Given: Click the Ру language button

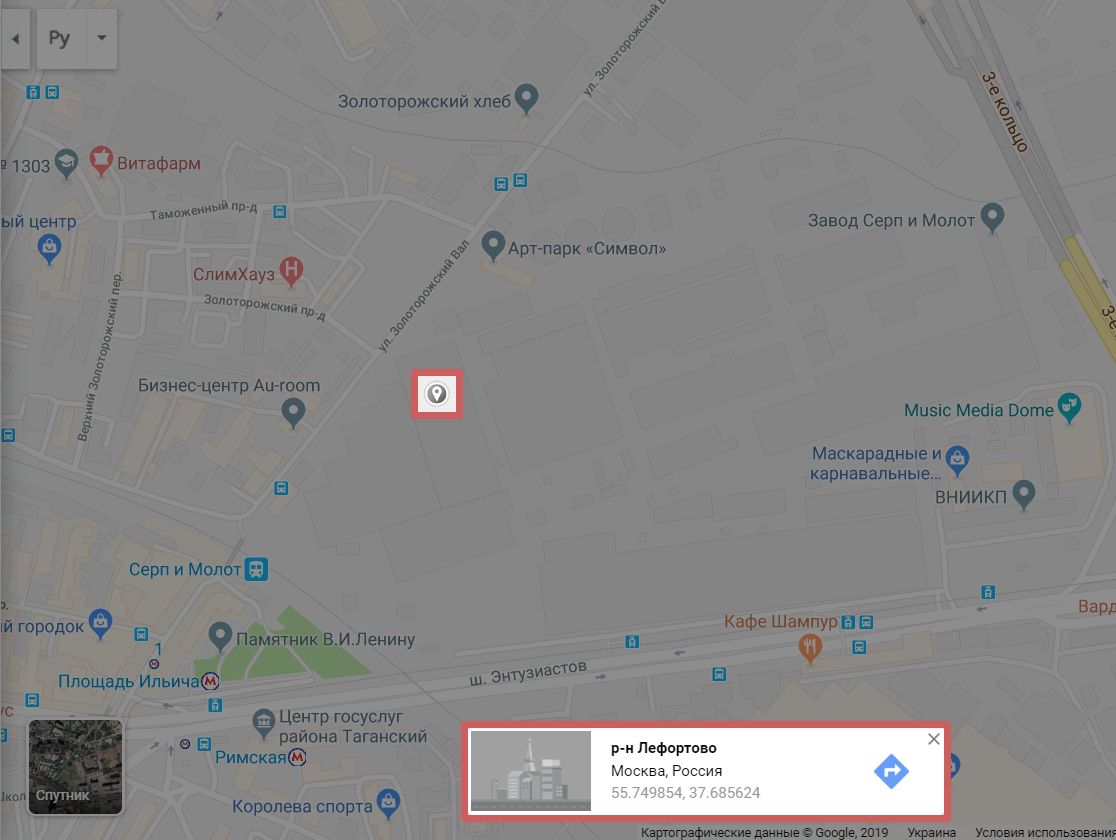Looking at the screenshot, I should point(60,38).
